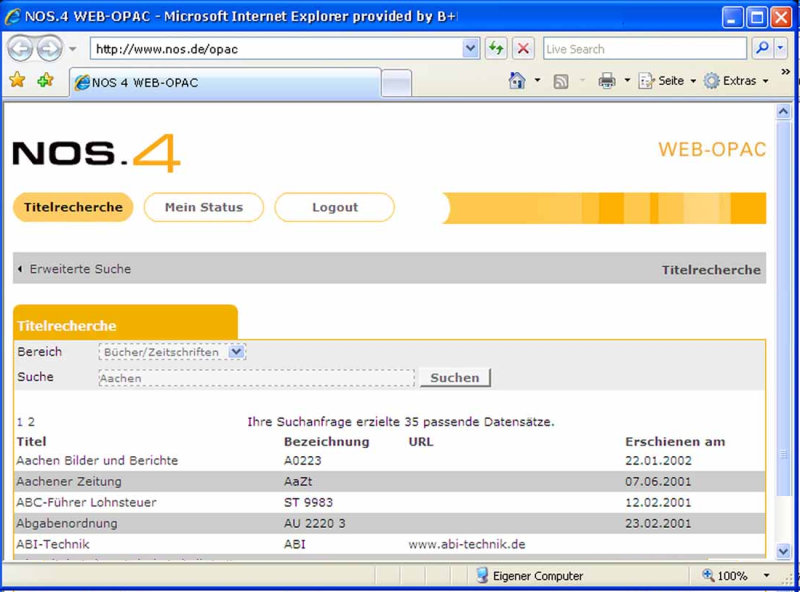The width and height of the screenshot is (800, 592).
Task: Open the Favorites Center star icon
Action: tap(17, 80)
